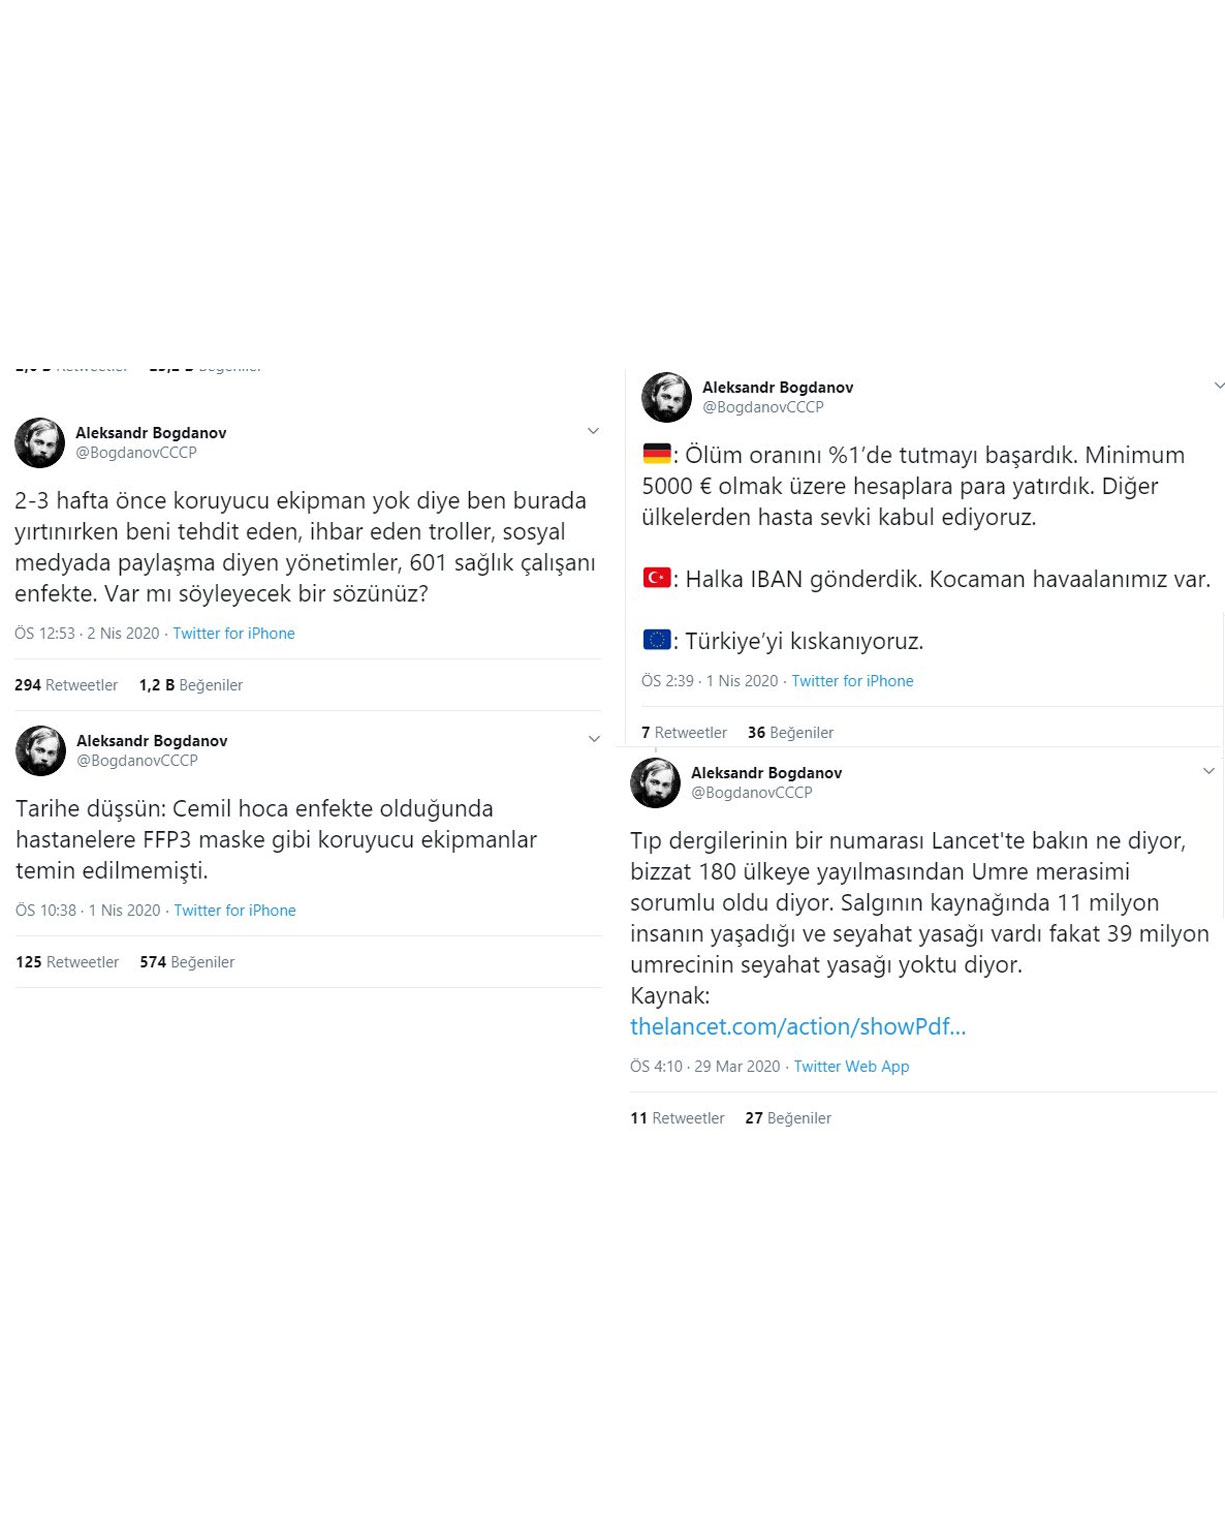Expand chevron menu on 'Tarihe düşsün' tweet

(594, 739)
